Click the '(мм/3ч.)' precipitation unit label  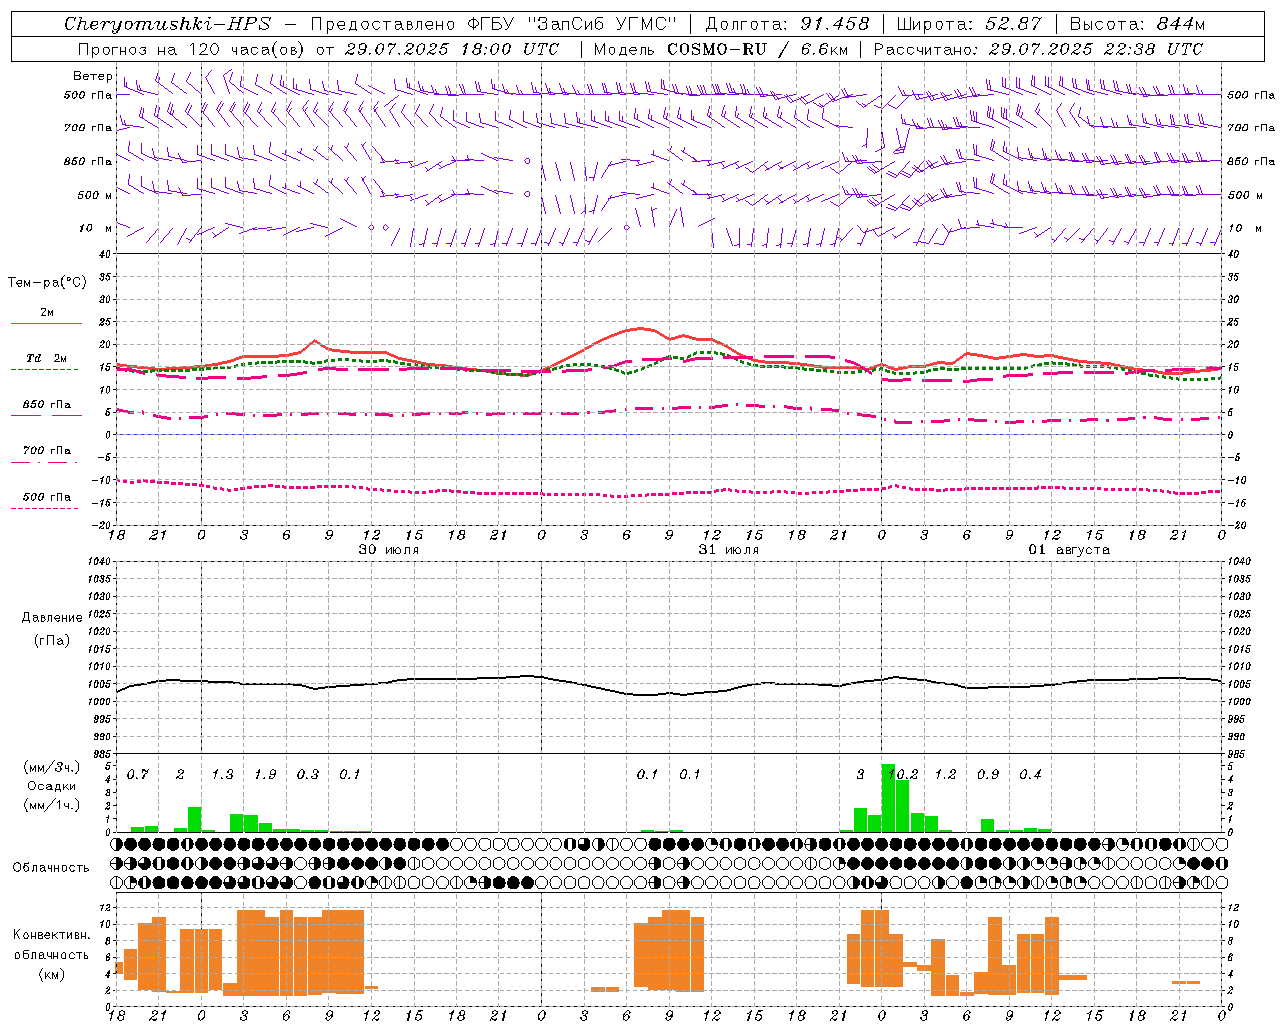click(52, 767)
